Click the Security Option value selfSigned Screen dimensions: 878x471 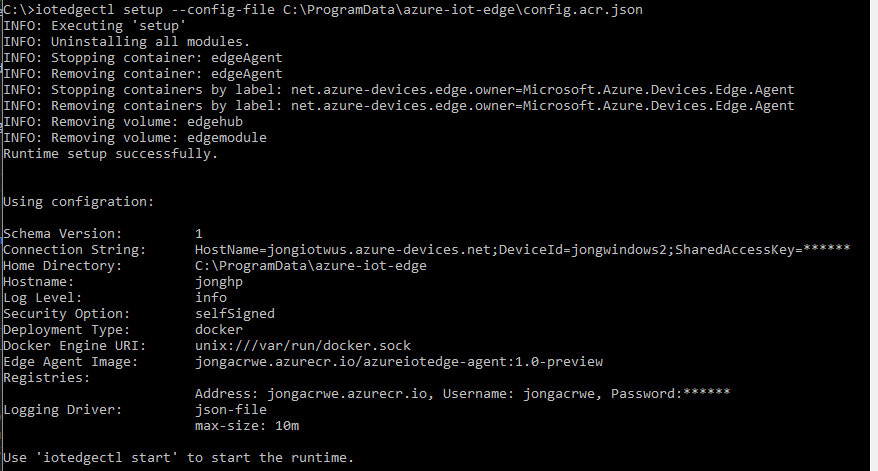coord(232,313)
